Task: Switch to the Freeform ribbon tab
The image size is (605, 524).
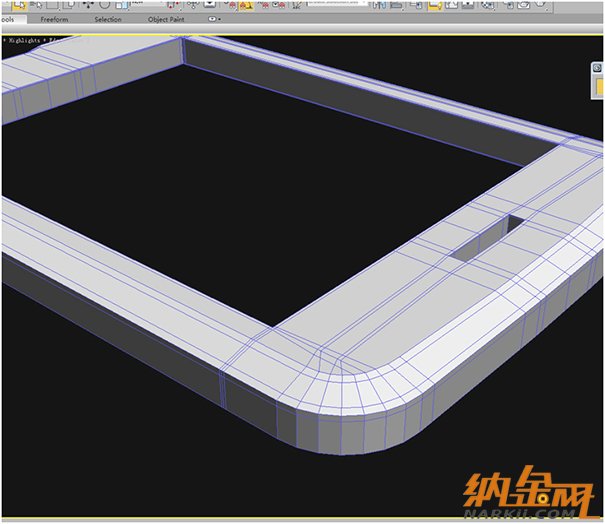Action: [54, 19]
